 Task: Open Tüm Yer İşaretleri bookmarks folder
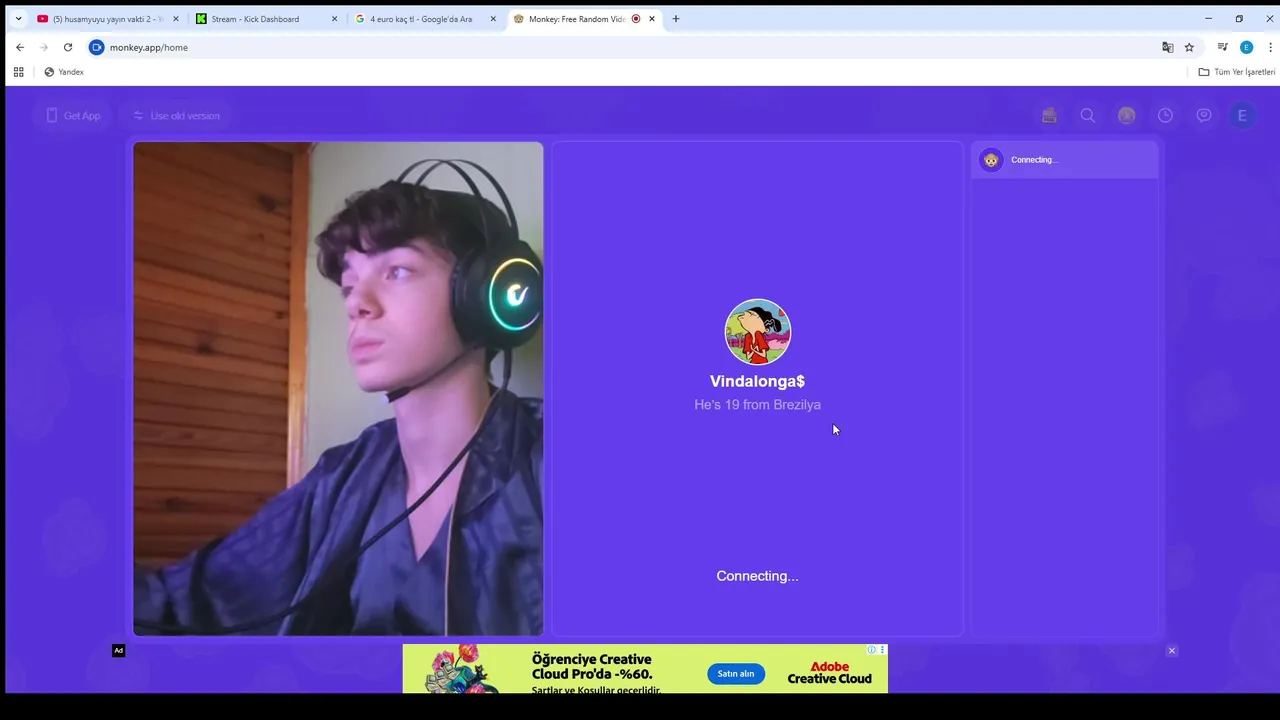[1237, 72]
